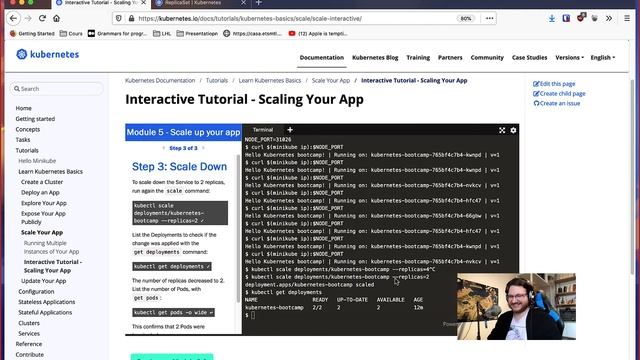This screenshot has height=360, width=640.
Task: Open the Community nav item
Action: tap(487, 58)
